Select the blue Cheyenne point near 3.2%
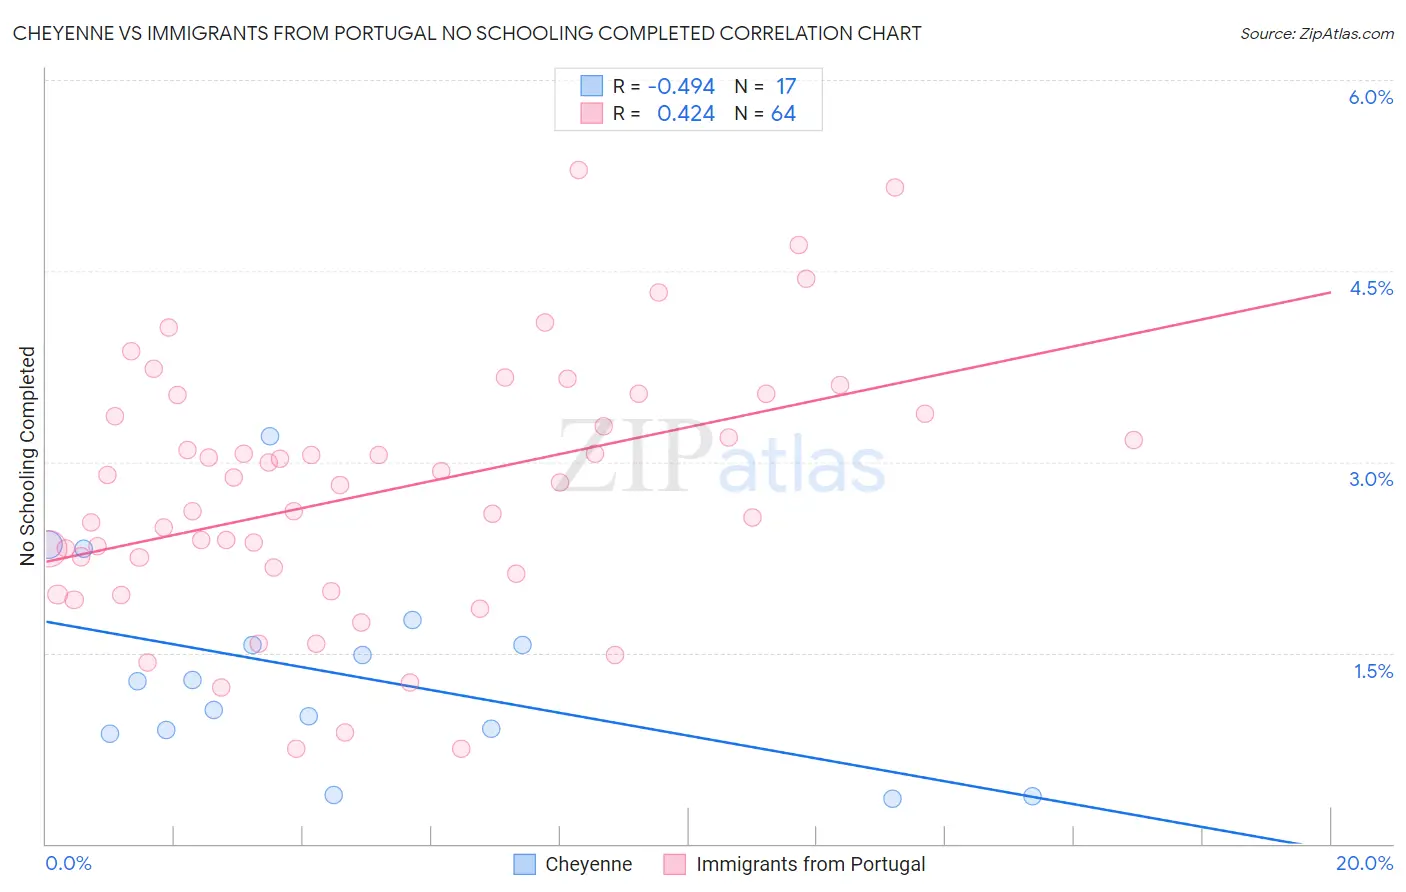Viewport: 1406px width, 892px height. pos(270,436)
